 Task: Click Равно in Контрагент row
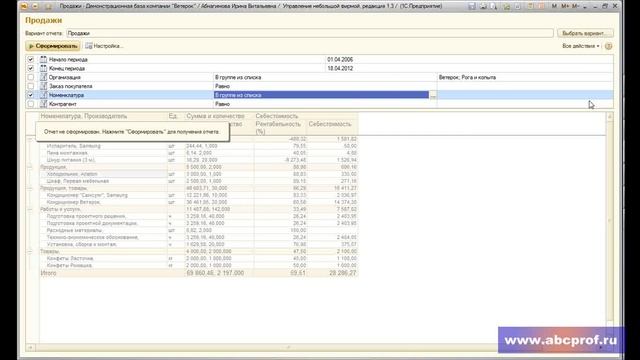click(x=222, y=104)
